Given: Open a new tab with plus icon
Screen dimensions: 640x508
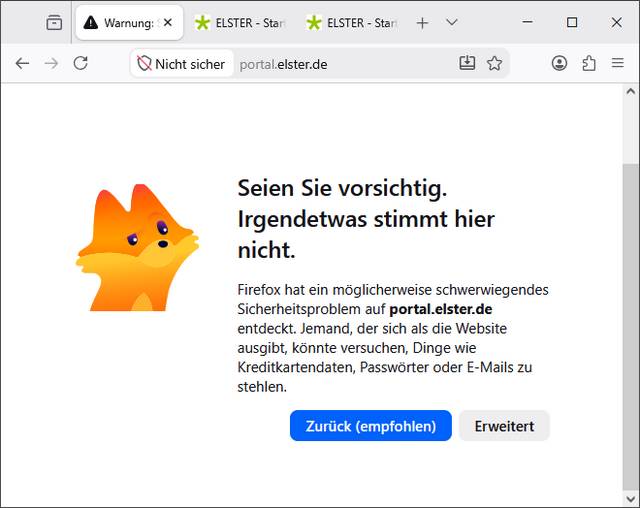Looking at the screenshot, I should 422,23.
